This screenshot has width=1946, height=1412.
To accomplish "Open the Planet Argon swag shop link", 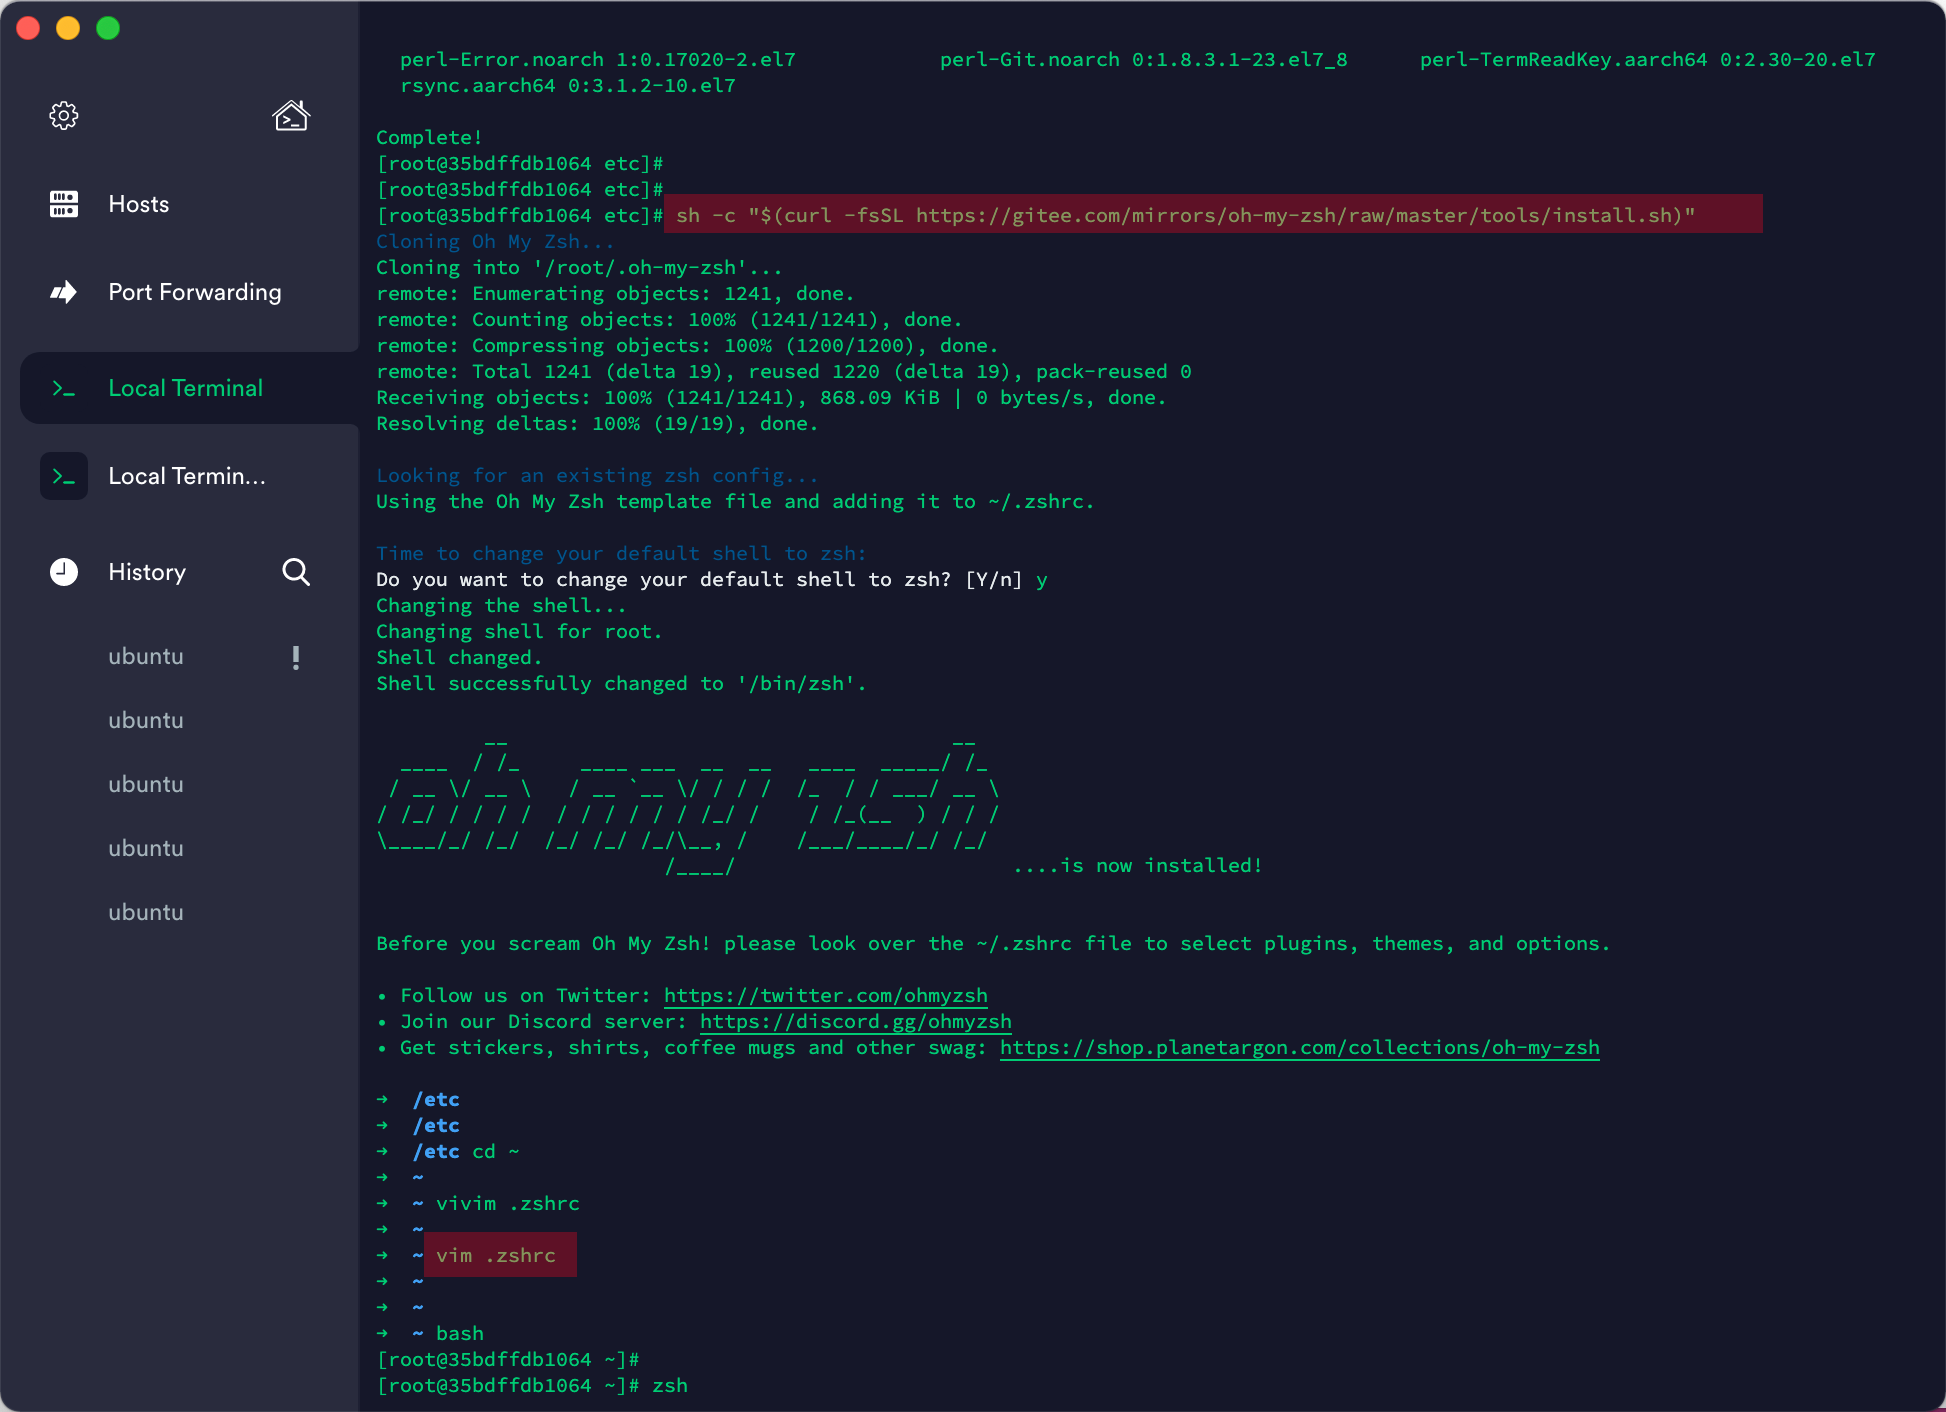I will pyautogui.click(x=1299, y=1047).
